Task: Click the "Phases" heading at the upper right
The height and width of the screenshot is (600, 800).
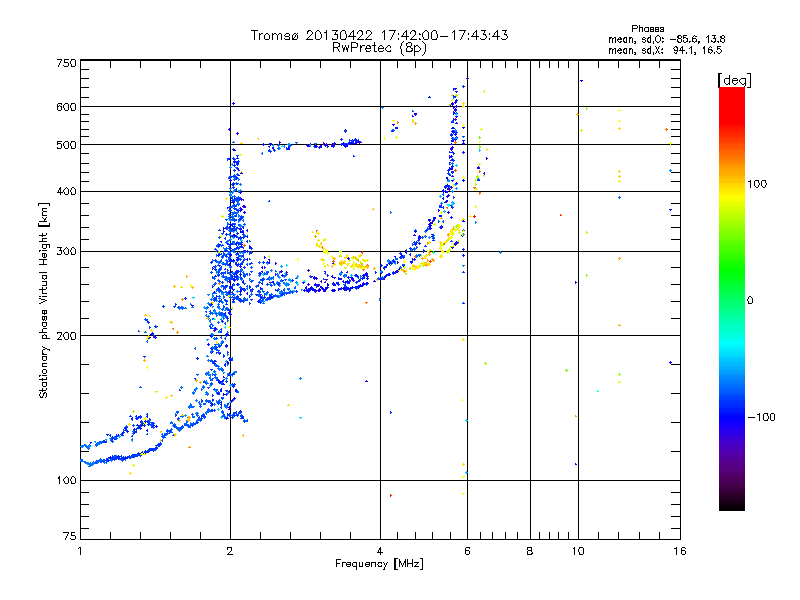Action: tap(647, 29)
